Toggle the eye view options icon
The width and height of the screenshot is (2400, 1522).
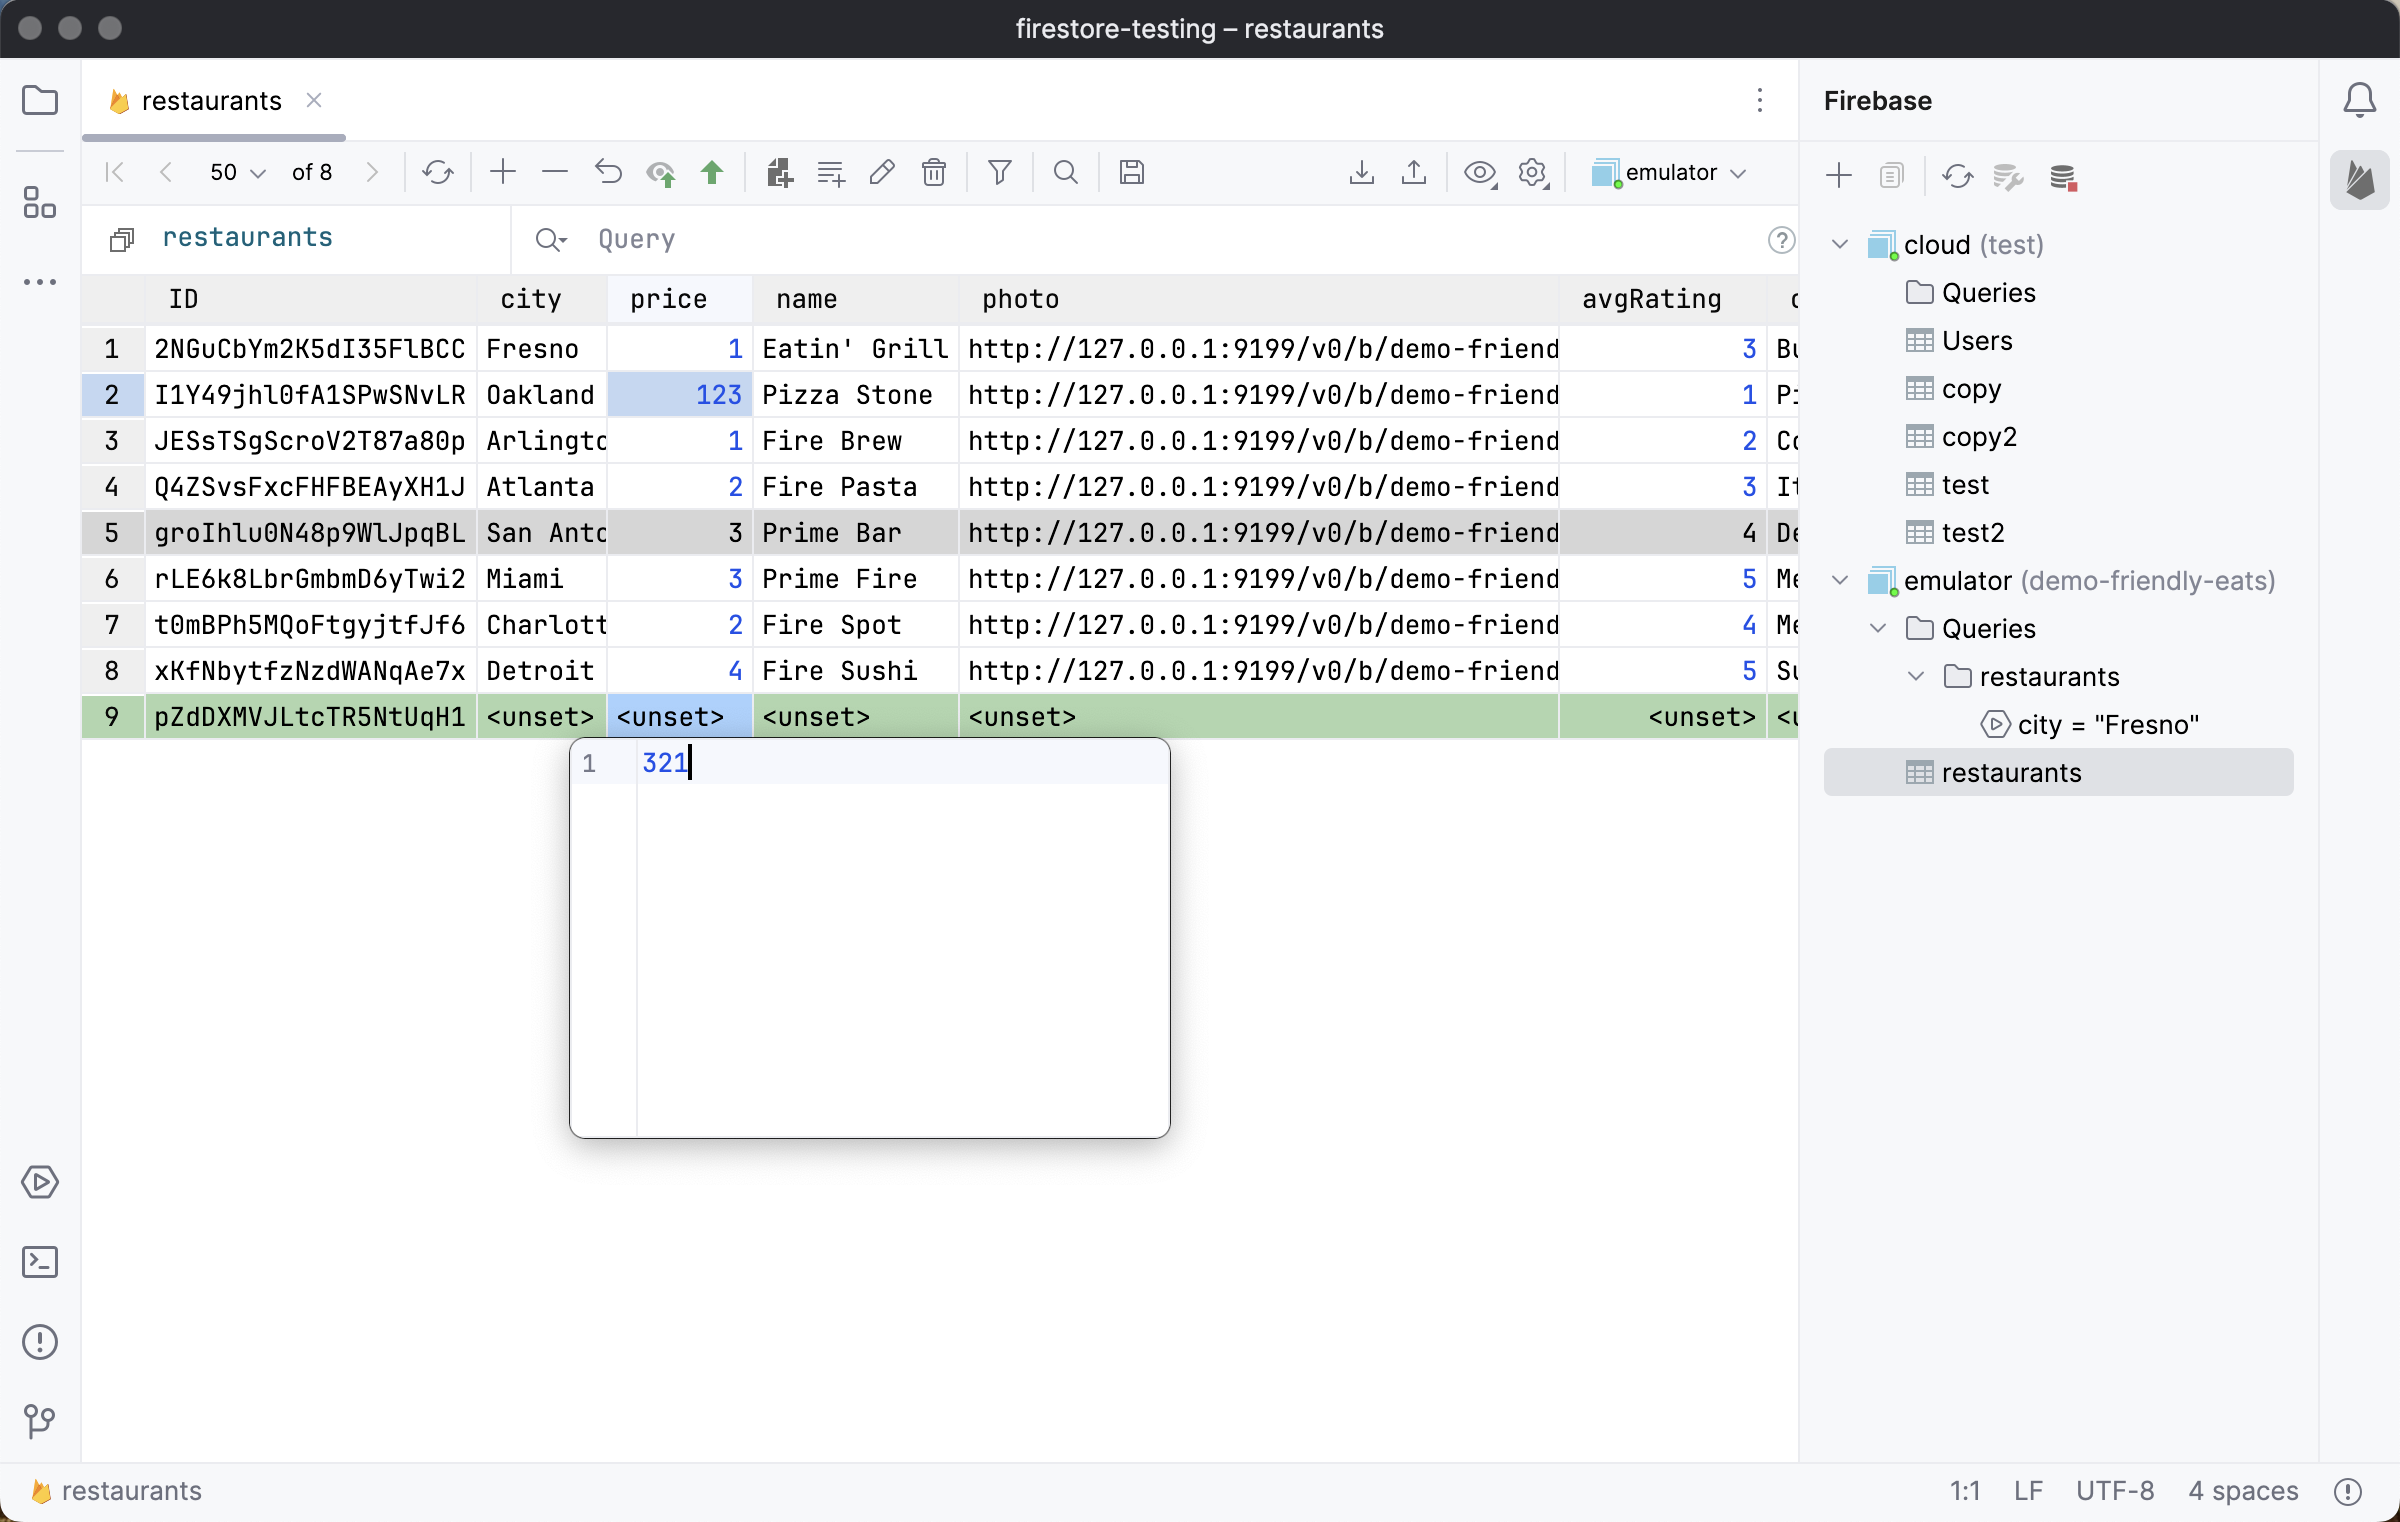(1479, 172)
